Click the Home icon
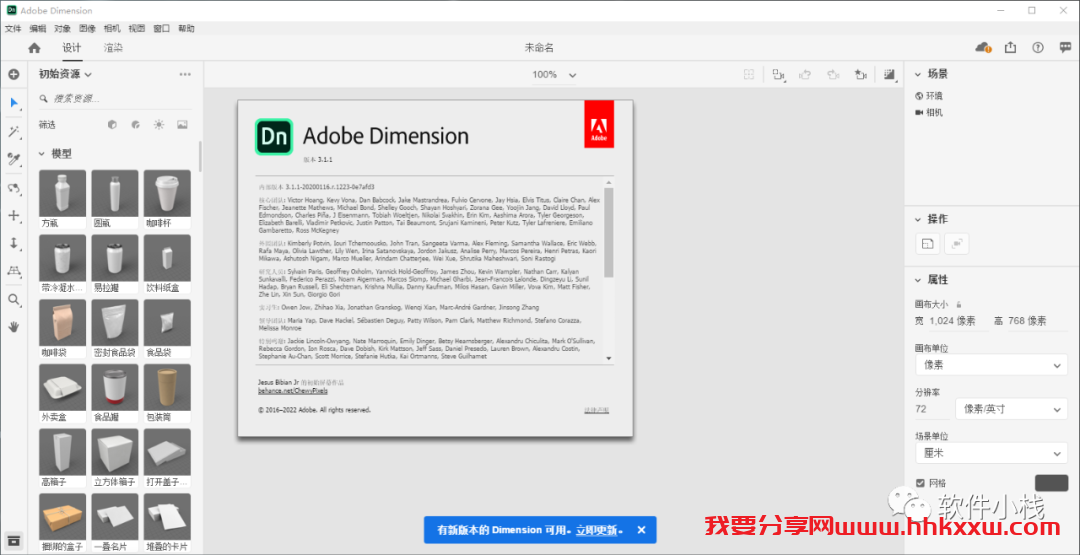Image resolution: width=1080 pixels, height=555 pixels. click(x=34, y=48)
